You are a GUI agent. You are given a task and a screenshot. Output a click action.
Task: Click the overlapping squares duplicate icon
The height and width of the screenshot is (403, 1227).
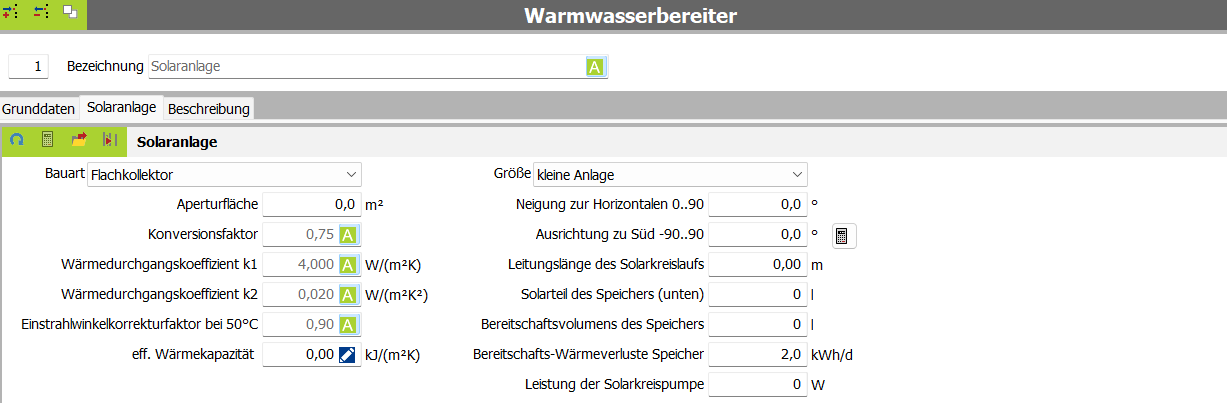point(70,12)
